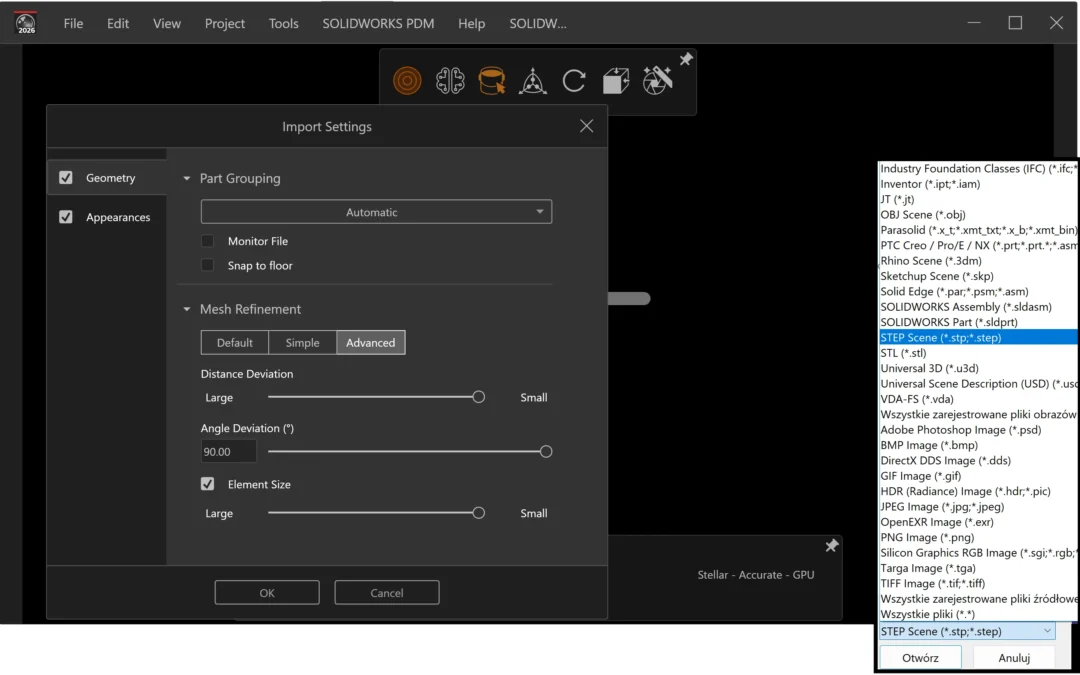Click the orange concentric-circles render mode icon

407,81
